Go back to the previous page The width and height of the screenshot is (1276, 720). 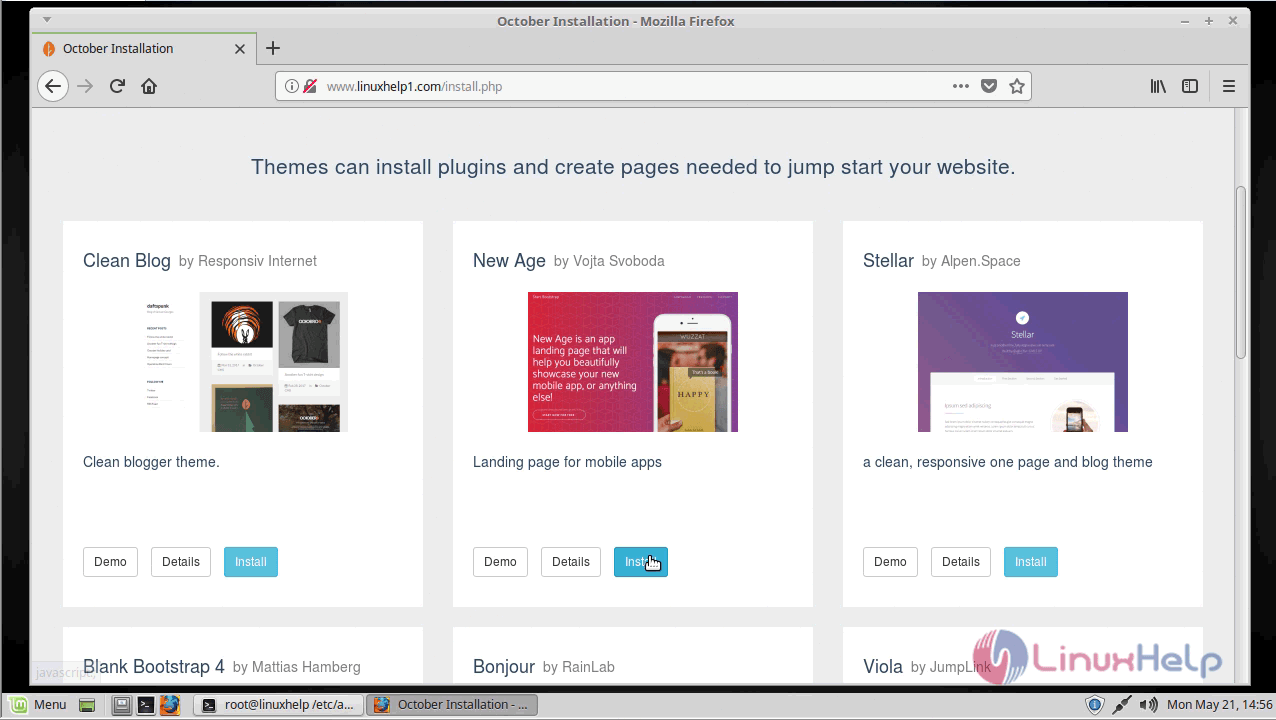53,86
